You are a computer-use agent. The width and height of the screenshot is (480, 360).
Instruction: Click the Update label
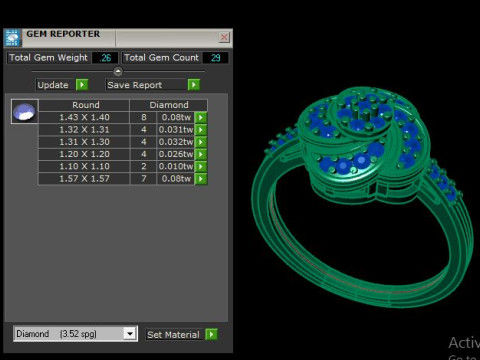click(x=53, y=85)
